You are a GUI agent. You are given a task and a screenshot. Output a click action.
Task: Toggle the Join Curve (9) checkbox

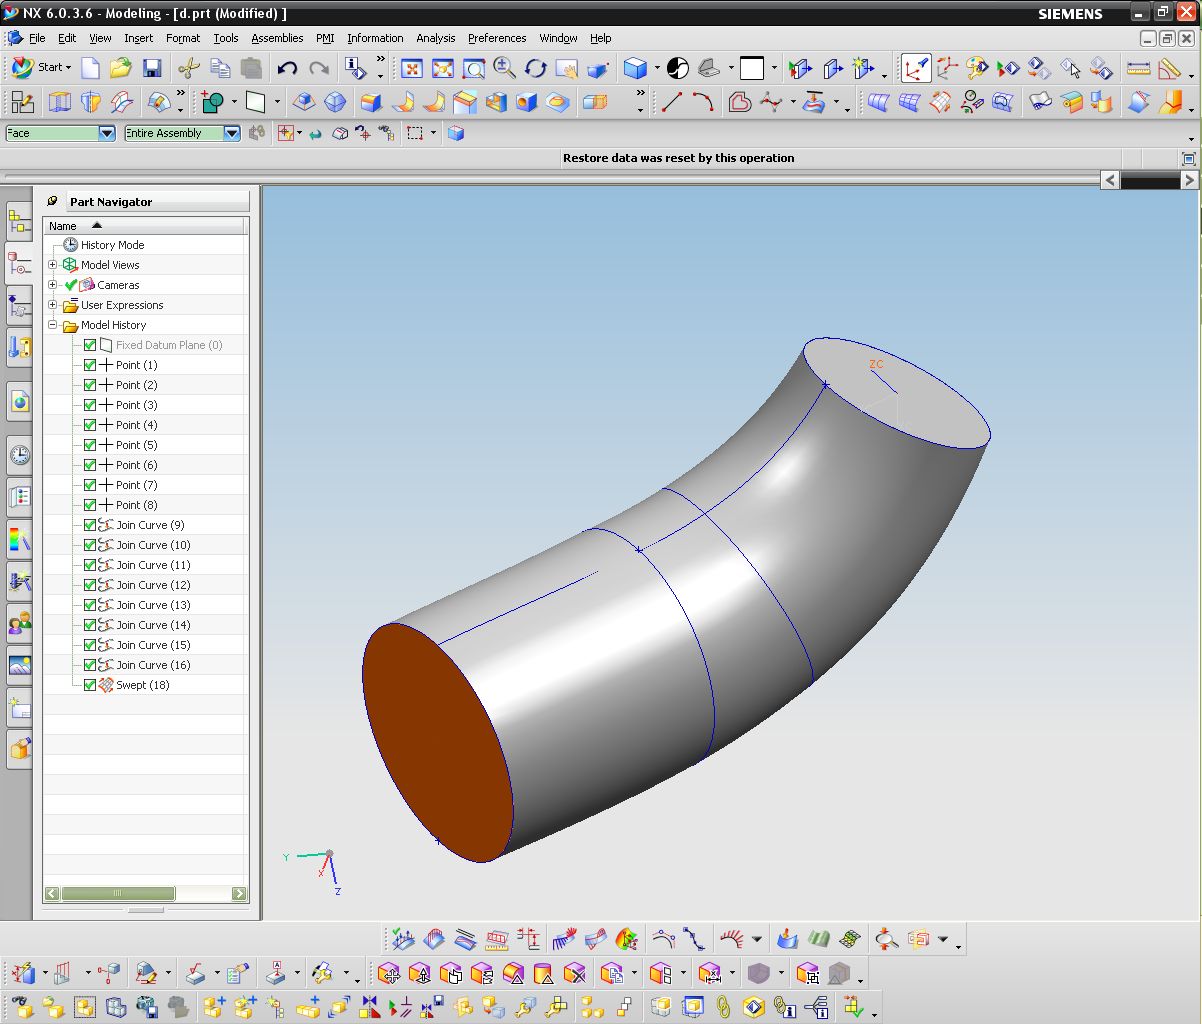(90, 525)
